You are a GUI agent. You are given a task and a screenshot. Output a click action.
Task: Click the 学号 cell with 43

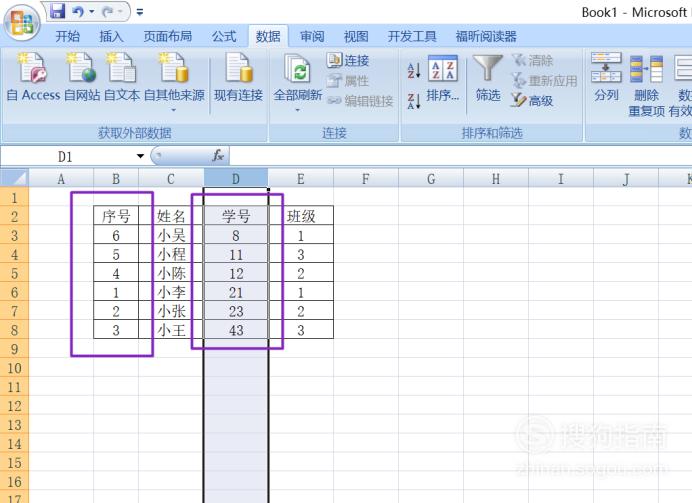pyautogui.click(x=236, y=330)
